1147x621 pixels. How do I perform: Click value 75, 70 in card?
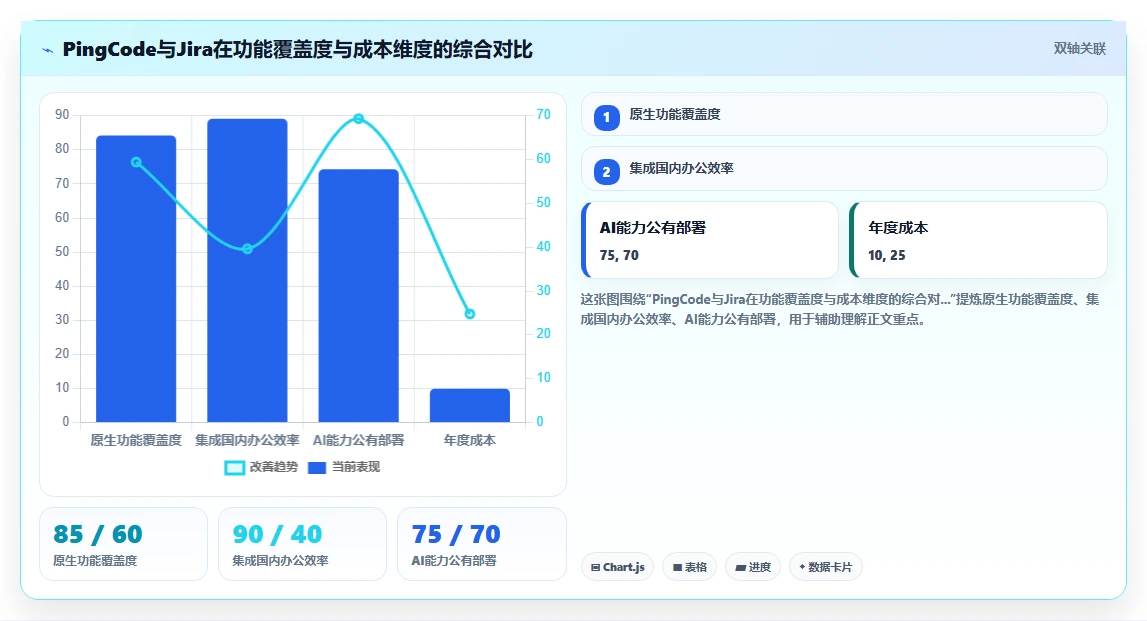pos(619,255)
